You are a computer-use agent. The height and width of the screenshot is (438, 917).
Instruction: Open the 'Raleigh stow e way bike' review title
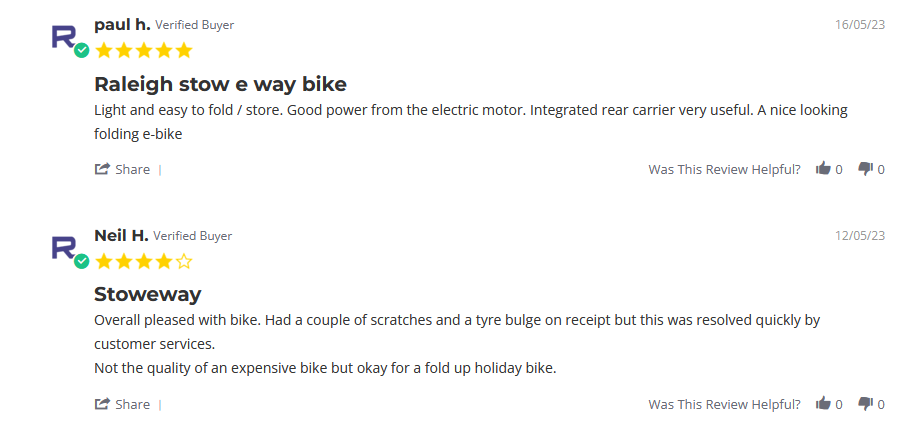click(220, 83)
